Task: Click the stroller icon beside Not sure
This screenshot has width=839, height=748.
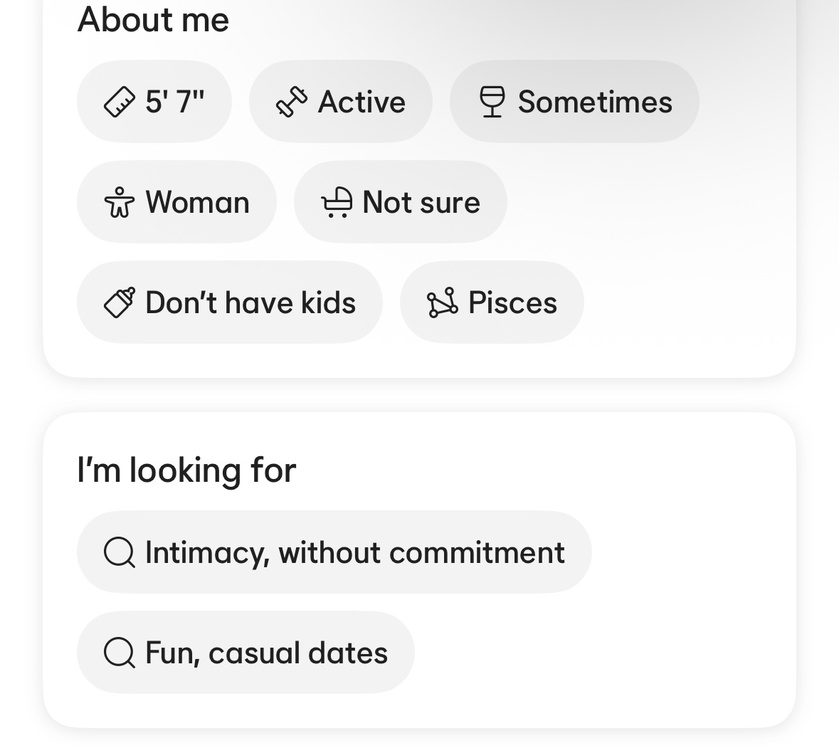Action: [336, 202]
